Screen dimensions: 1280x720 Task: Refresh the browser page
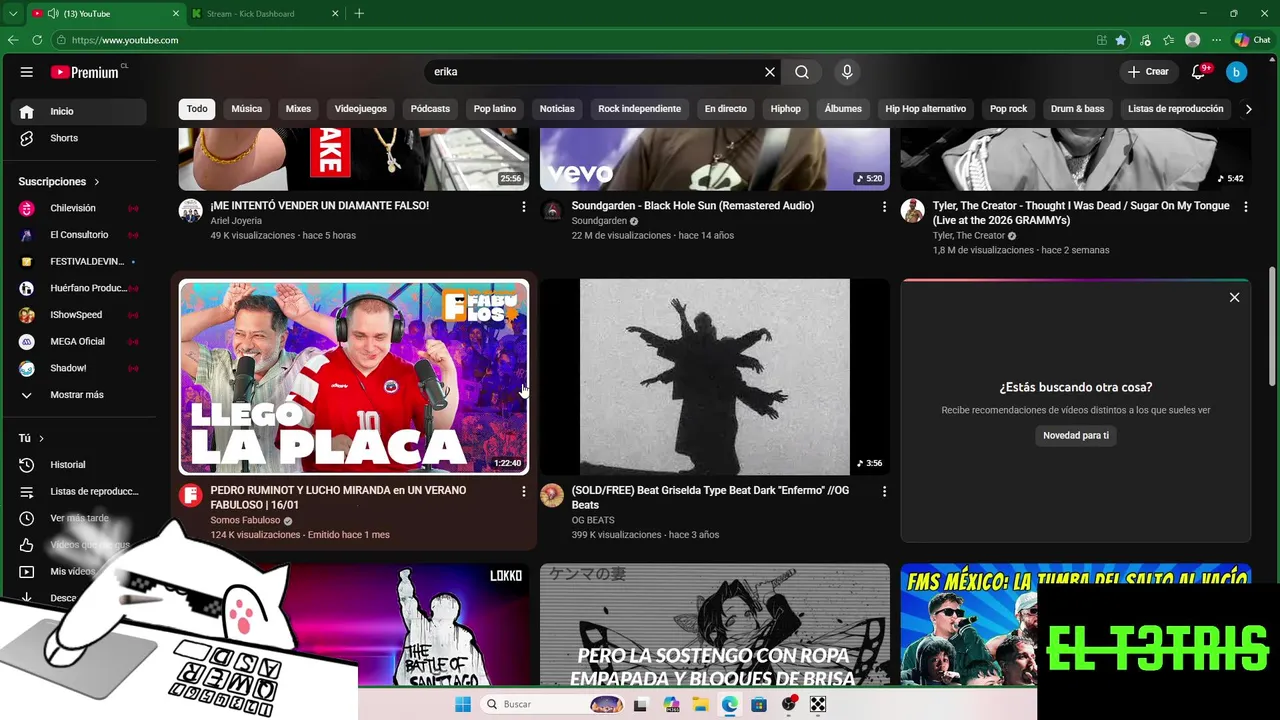tap(37, 40)
